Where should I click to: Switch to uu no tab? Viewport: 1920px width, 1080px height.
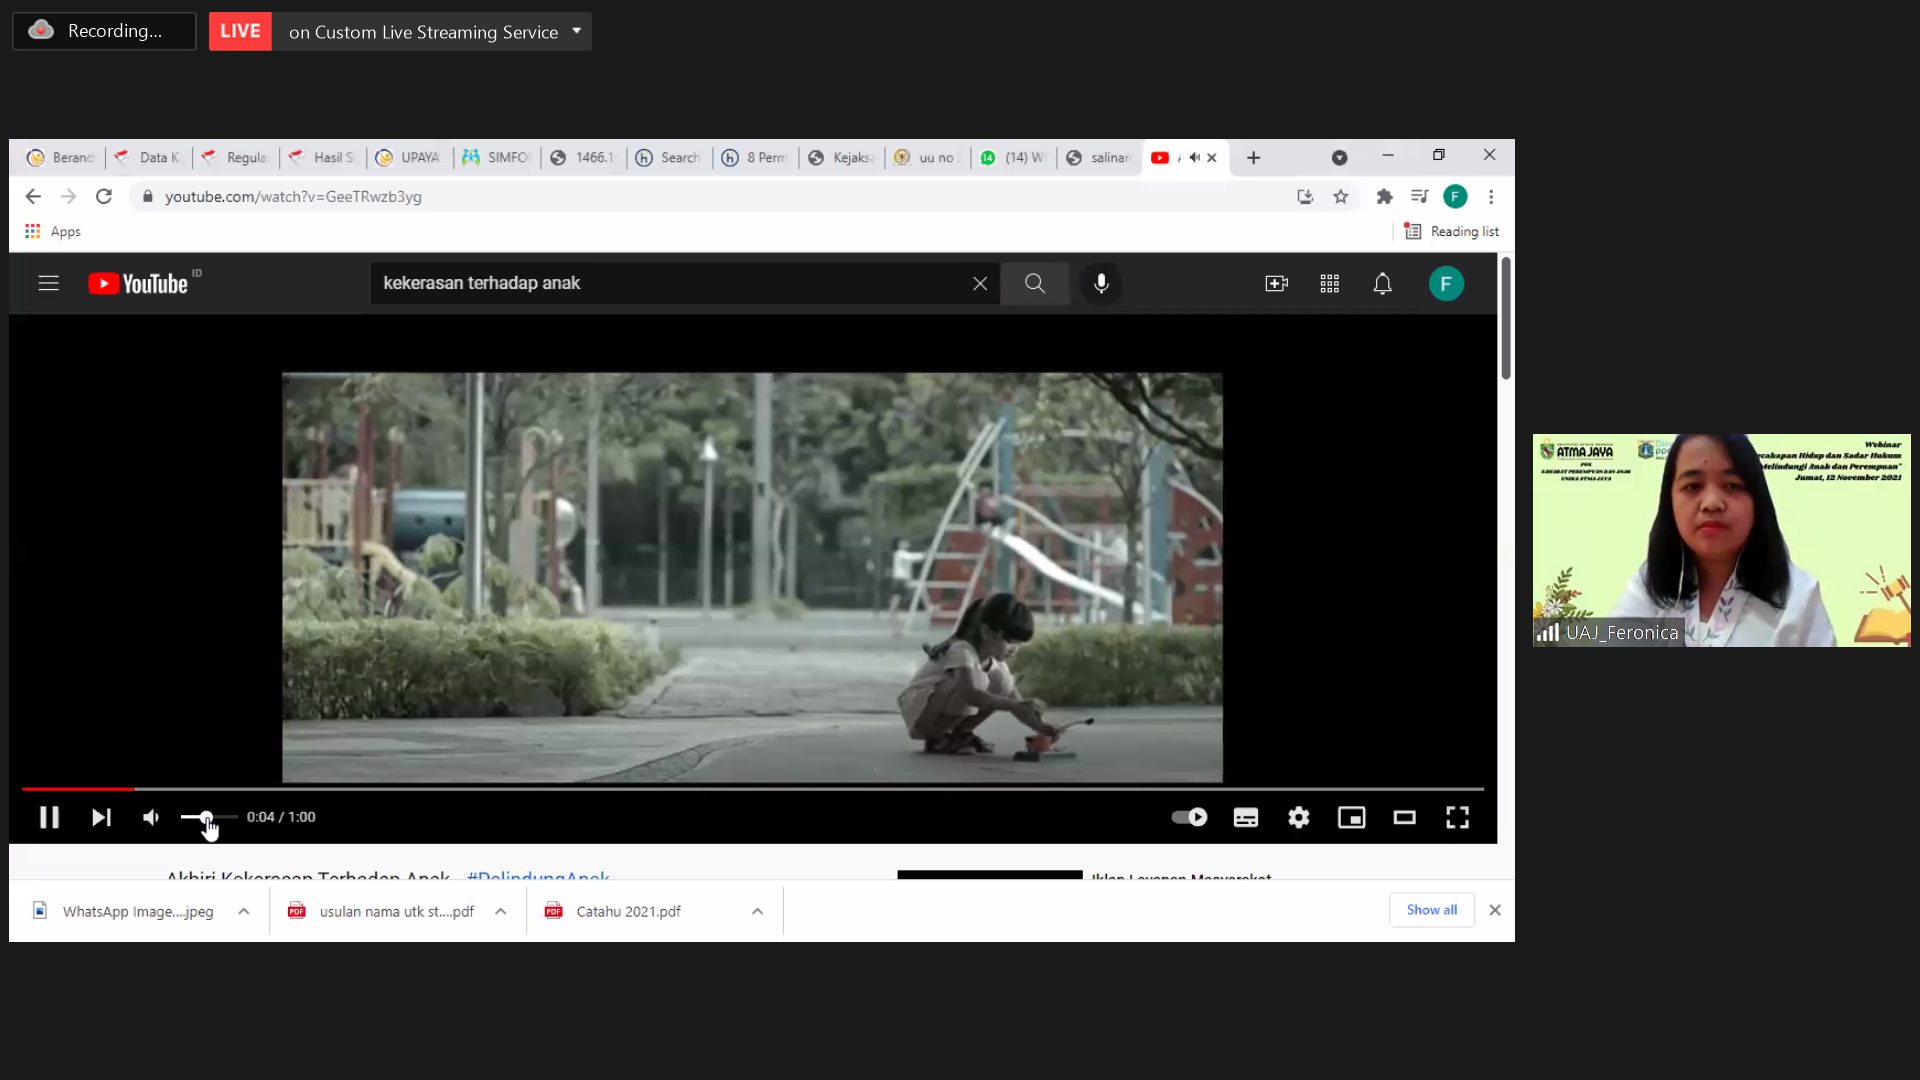point(928,157)
